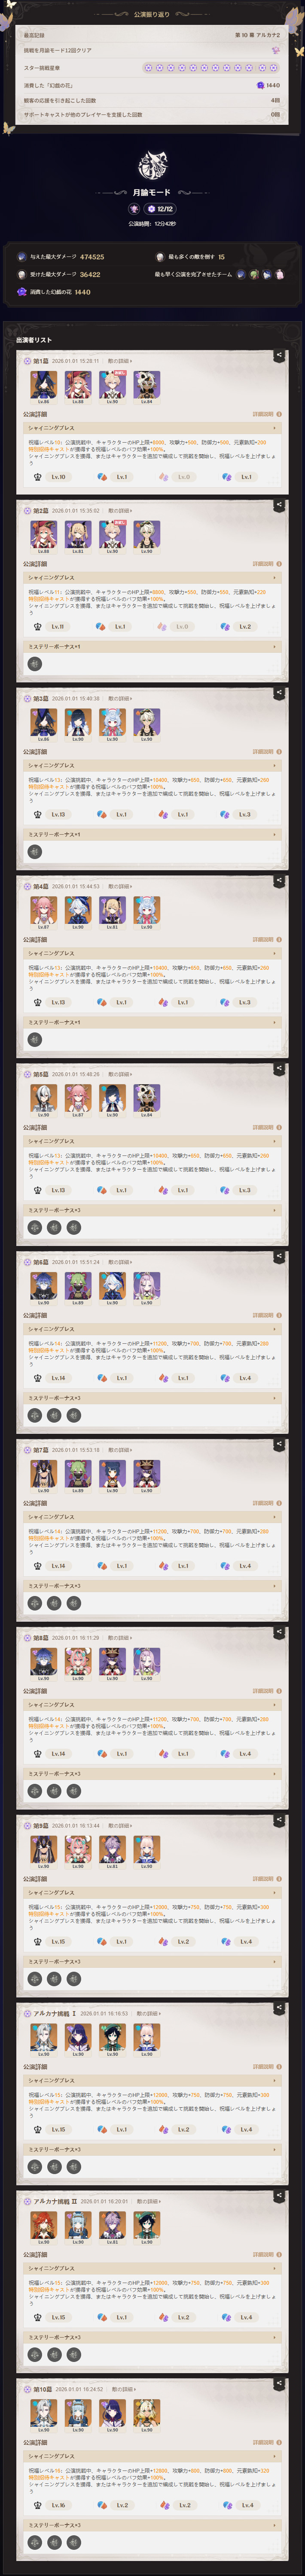Click the Lv.10 blessing level chip in Act 1
305x2576 pixels.
[57, 477]
